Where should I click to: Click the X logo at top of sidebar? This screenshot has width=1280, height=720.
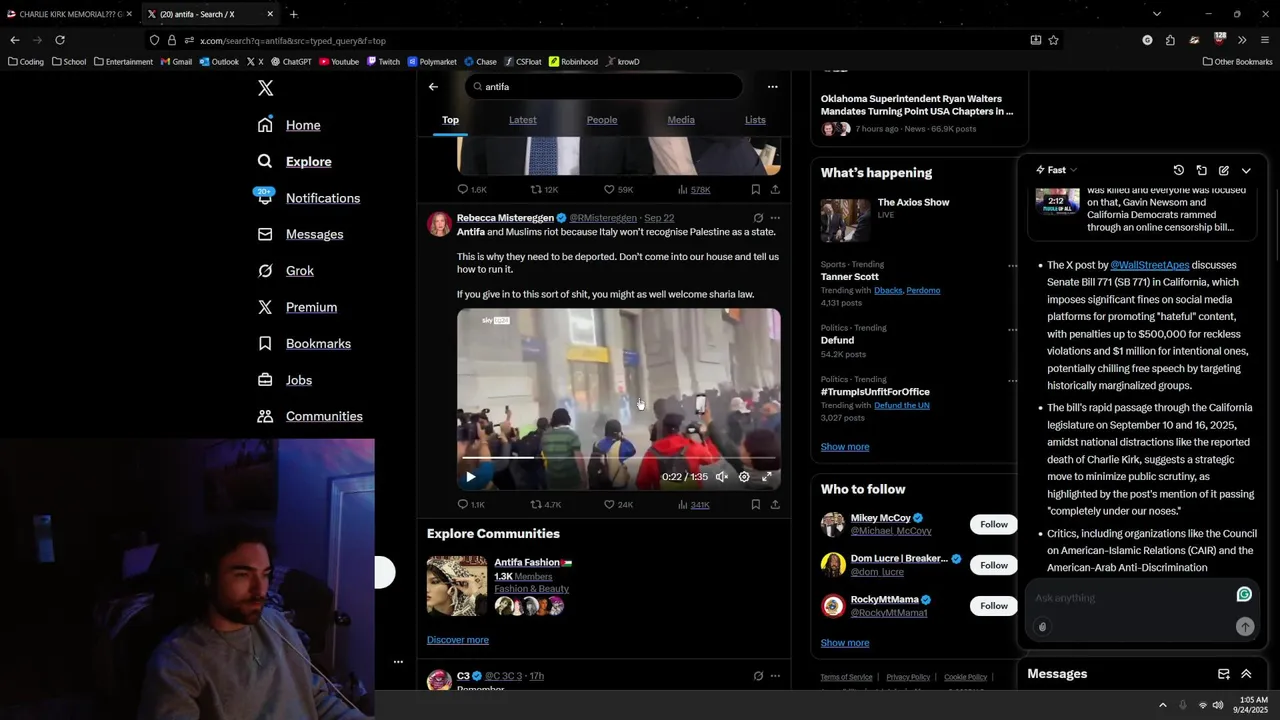(x=265, y=88)
